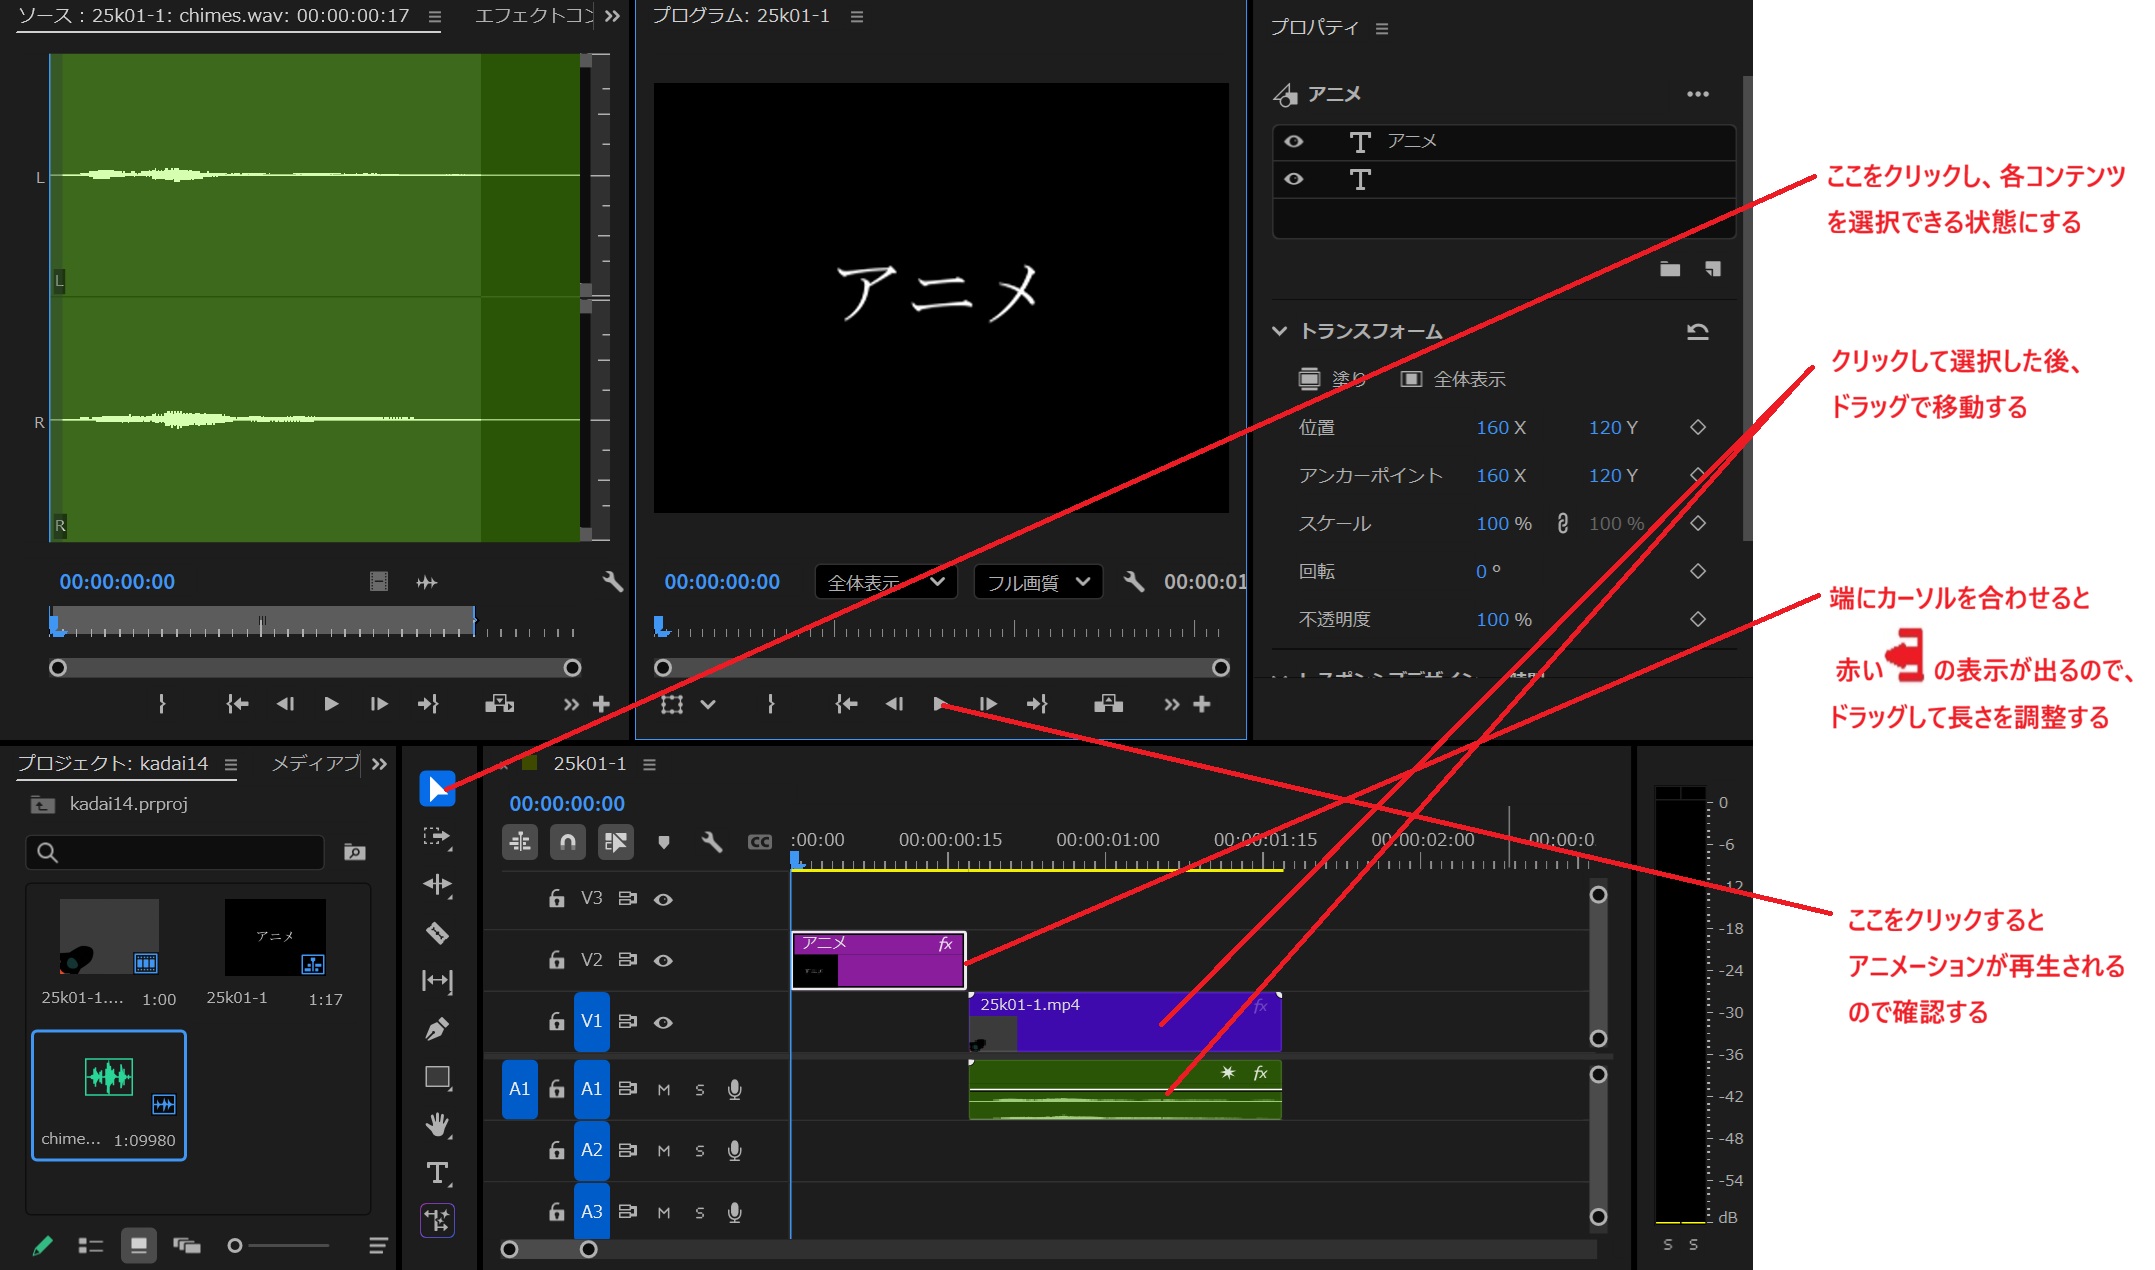The width and height of the screenshot is (2155, 1270).
Task: Select the Razor tool in toolbar
Action: (x=437, y=933)
